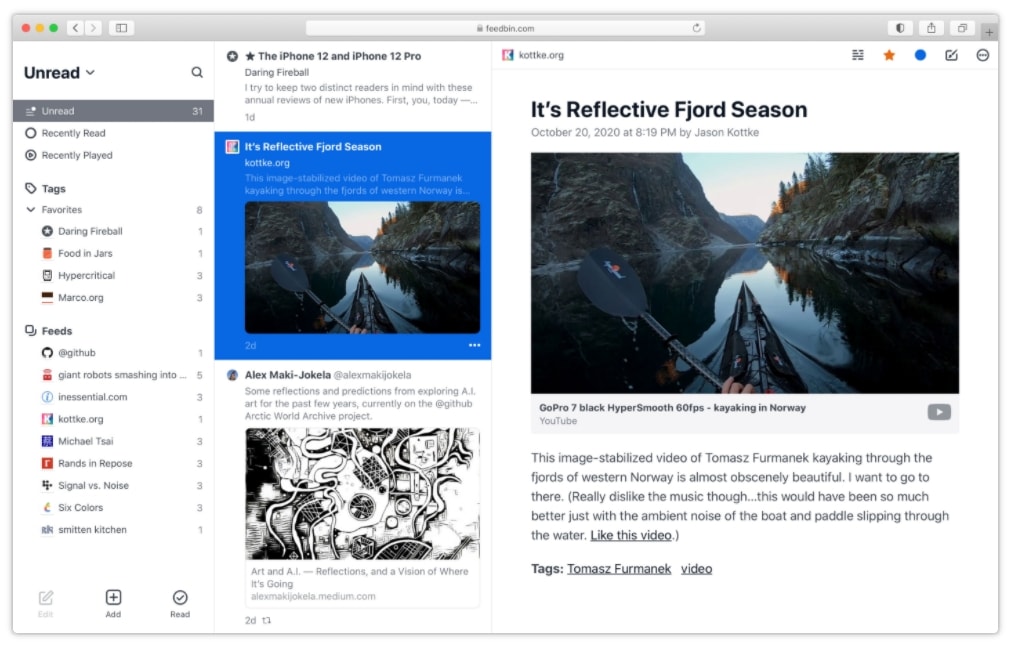Viewport: 1017px width, 647px height.
Task: Open the Tomasz Furmanek tag link
Action: point(619,569)
